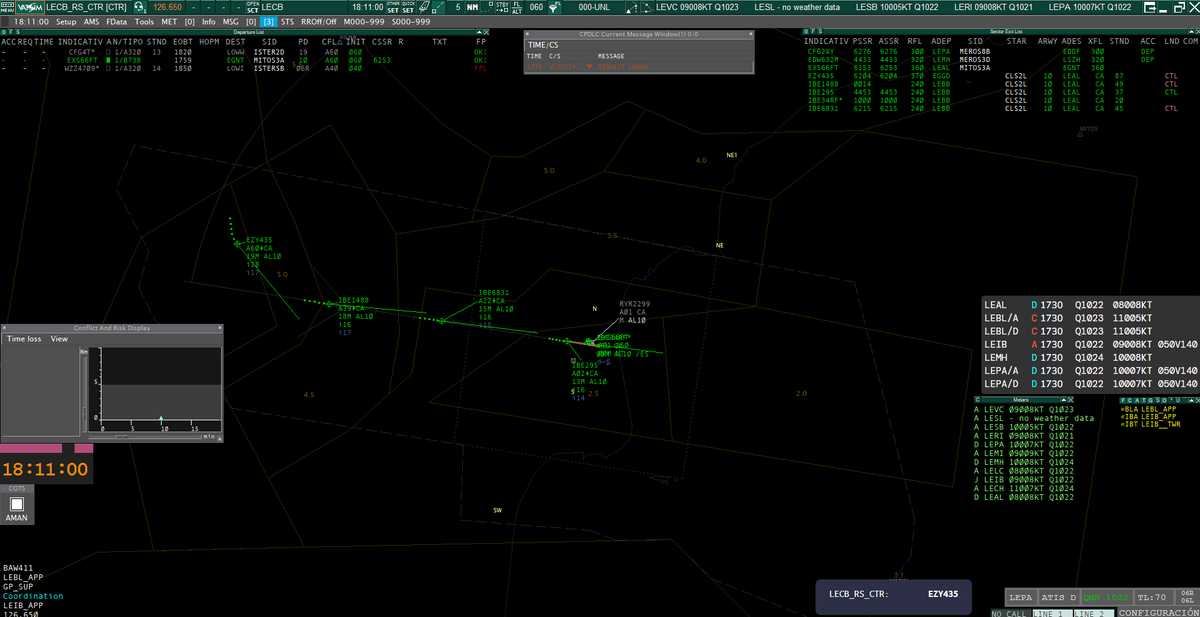Viewport: 1200px width, 617px height.
Task: Select the REQUEST LOGON CPDLC message
Action: pyautogui.click(x=636, y=65)
